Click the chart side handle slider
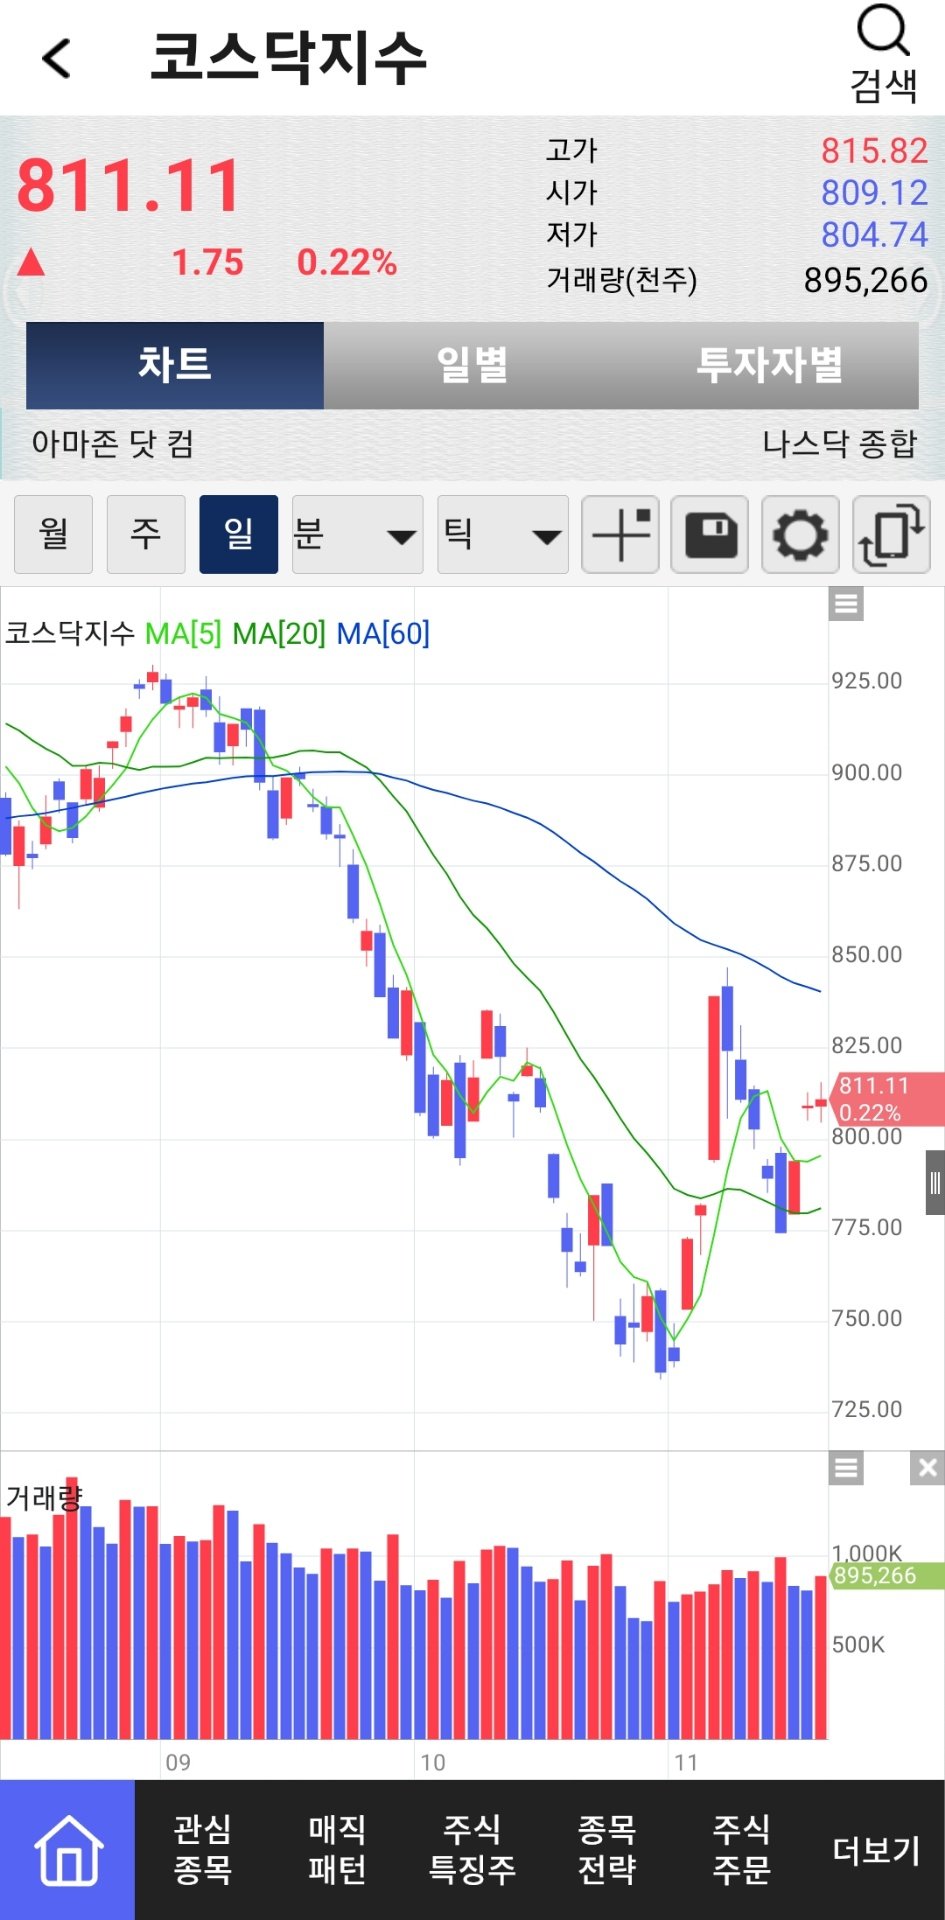 [935, 1183]
